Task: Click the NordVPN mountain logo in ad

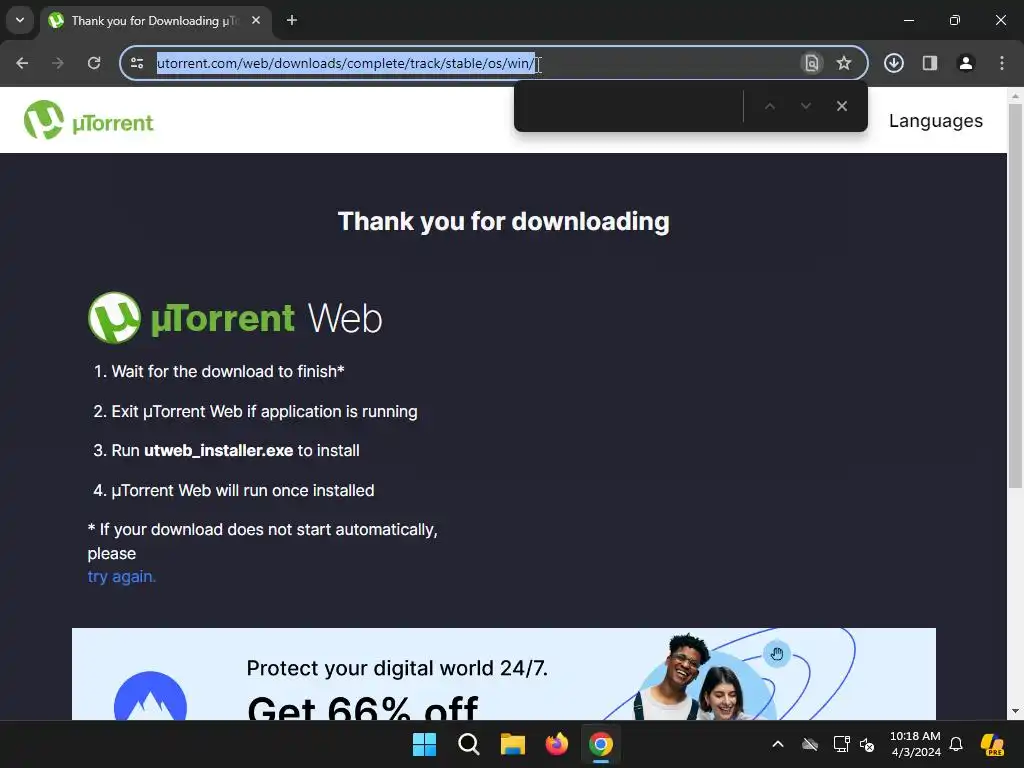Action: 150,696
